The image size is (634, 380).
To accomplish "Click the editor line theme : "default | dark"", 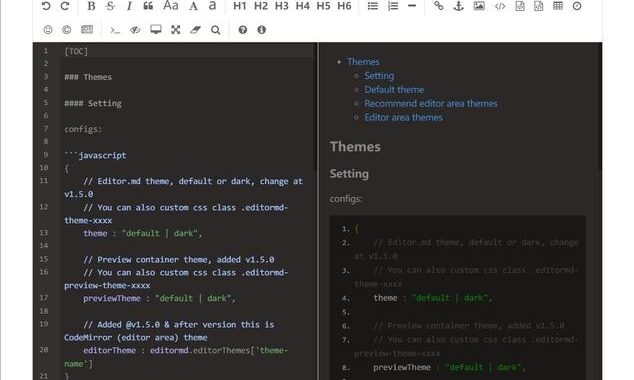I will (142, 233).
